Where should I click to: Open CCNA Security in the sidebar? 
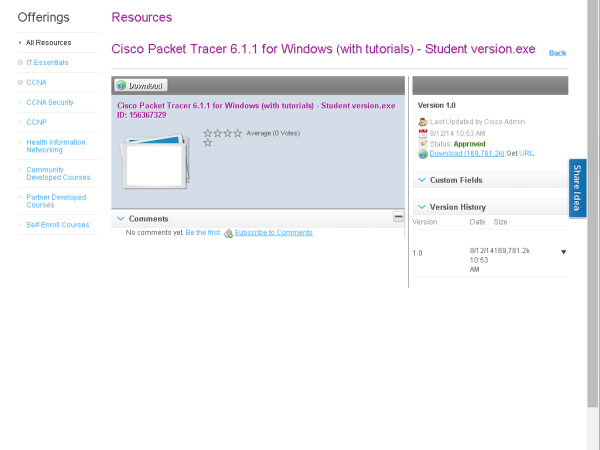click(50, 102)
